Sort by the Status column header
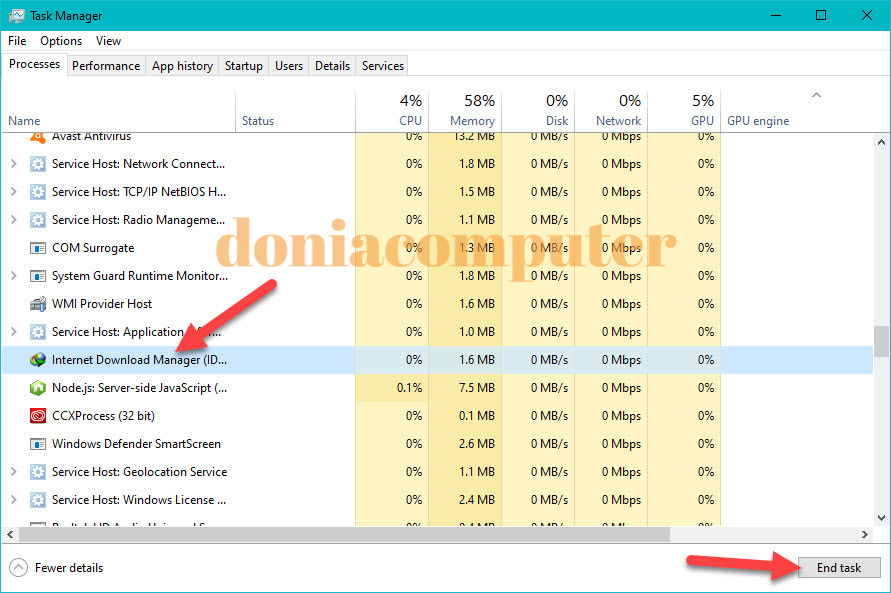This screenshot has height=593, width=891. pos(295,112)
